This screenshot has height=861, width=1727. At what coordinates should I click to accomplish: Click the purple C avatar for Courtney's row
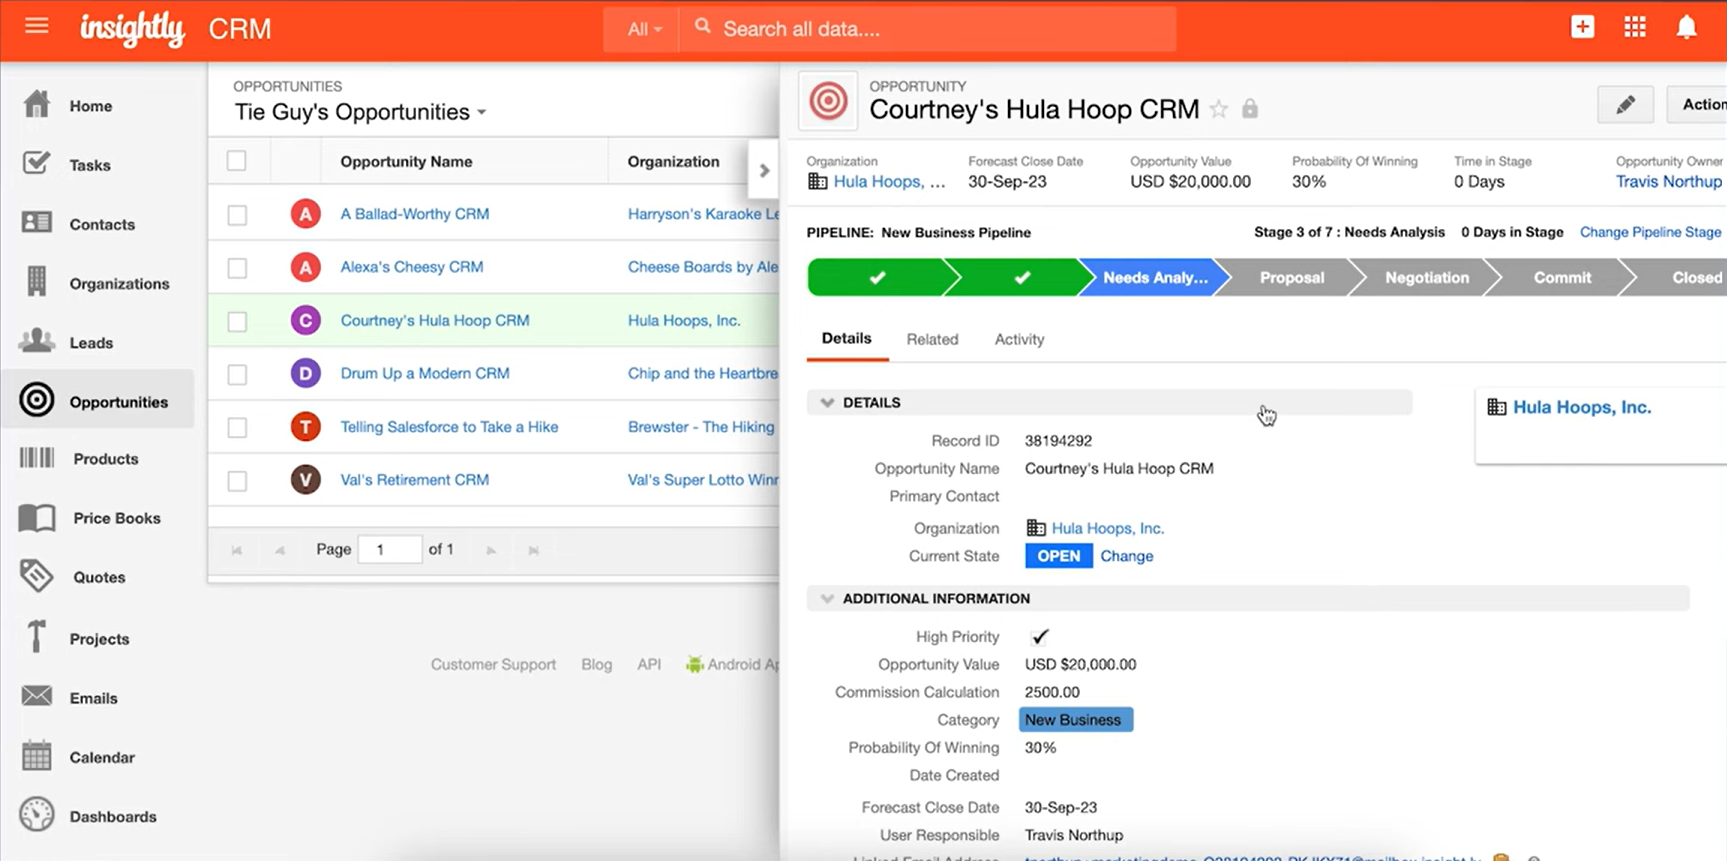click(x=305, y=320)
